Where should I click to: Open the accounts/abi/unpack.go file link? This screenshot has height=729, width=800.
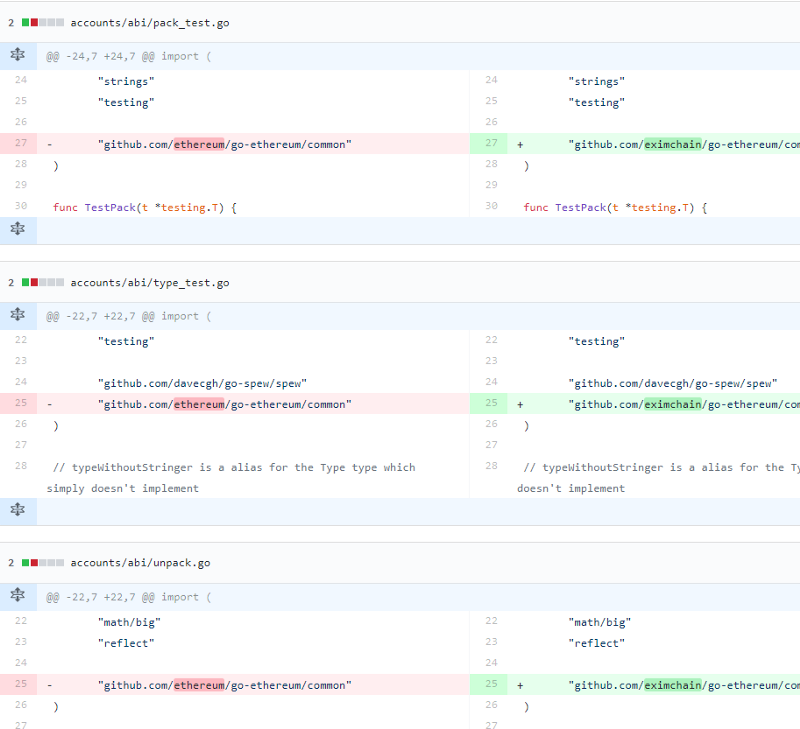click(x=140, y=563)
